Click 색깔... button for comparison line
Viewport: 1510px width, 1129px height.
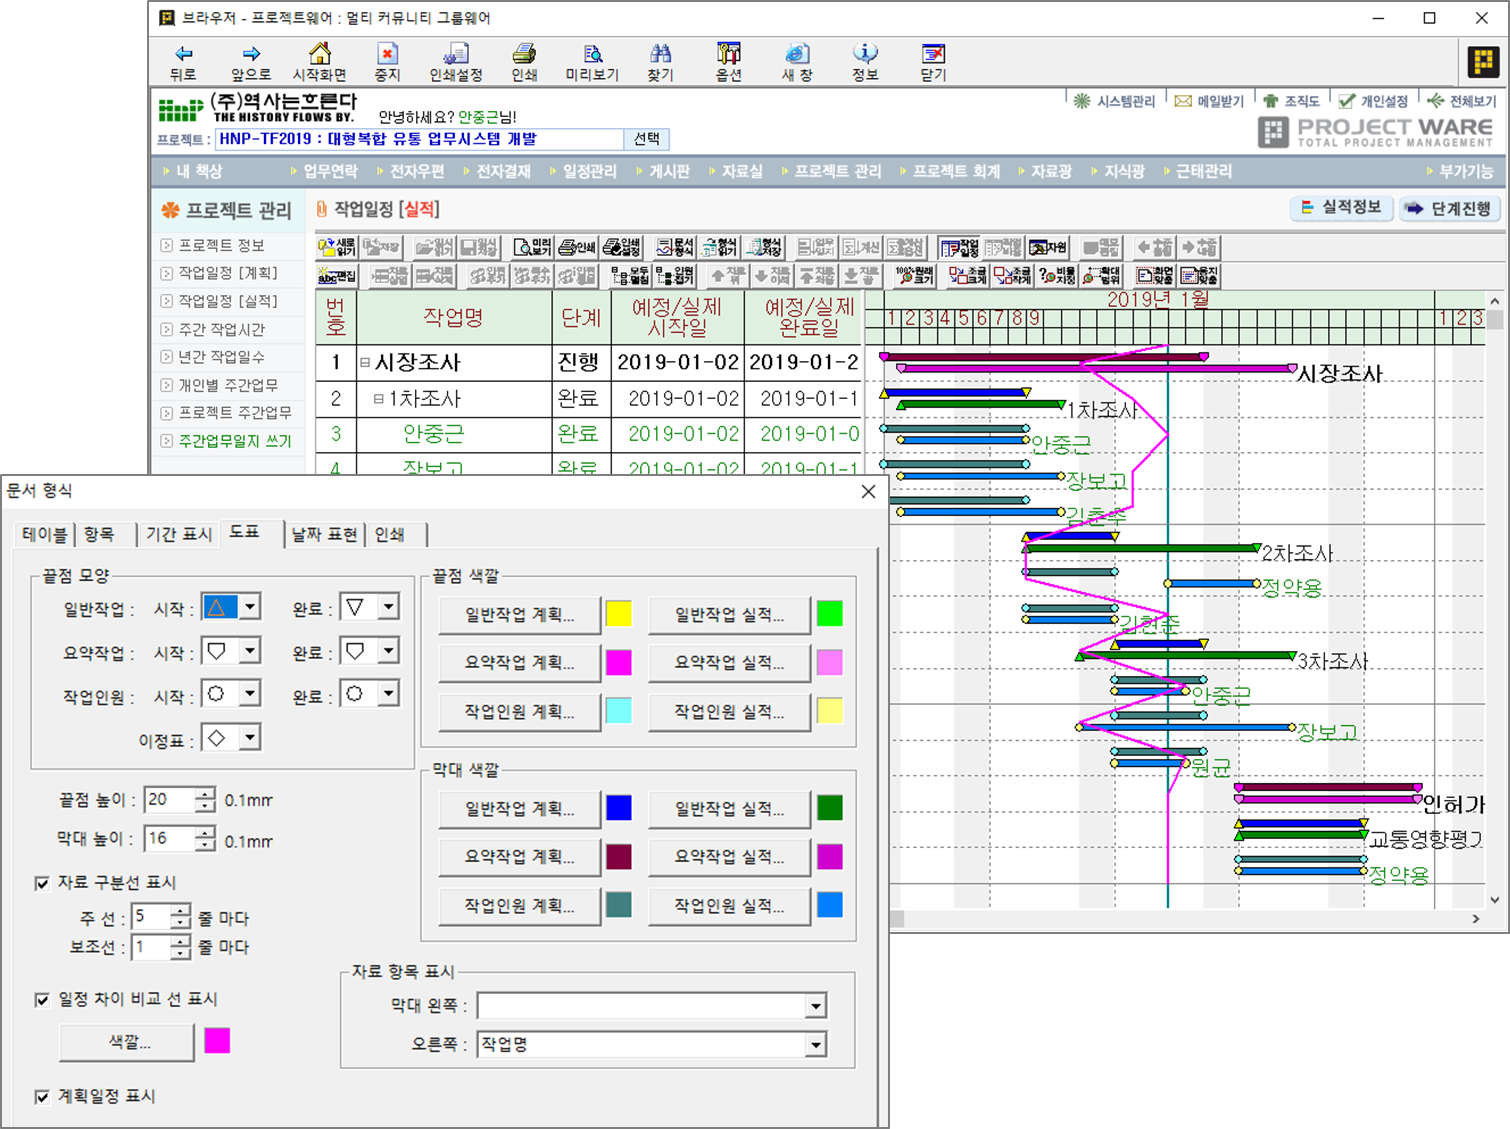tap(127, 1042)
